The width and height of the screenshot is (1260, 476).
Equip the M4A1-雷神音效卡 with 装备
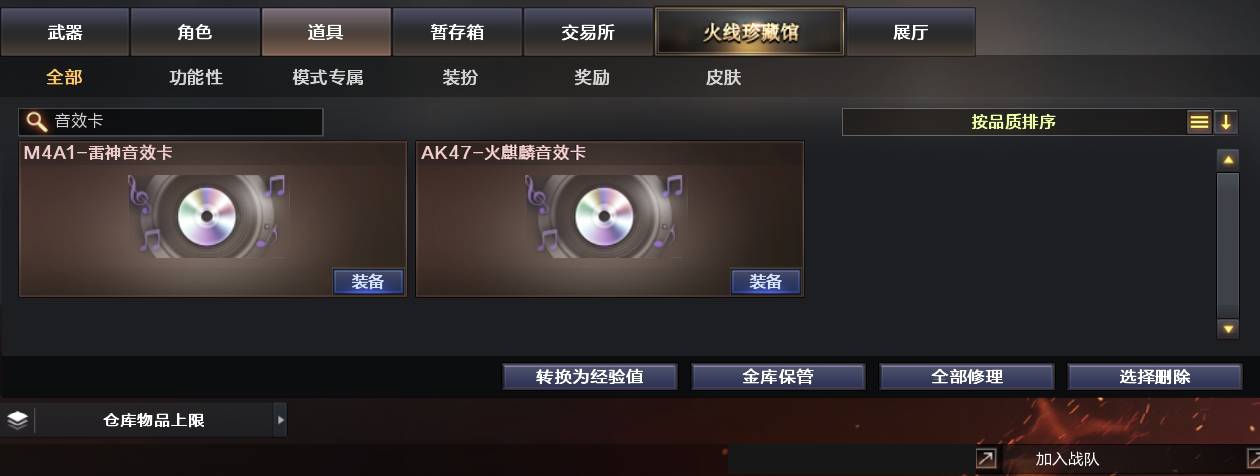pyautogui.click(x=368, y=282)
